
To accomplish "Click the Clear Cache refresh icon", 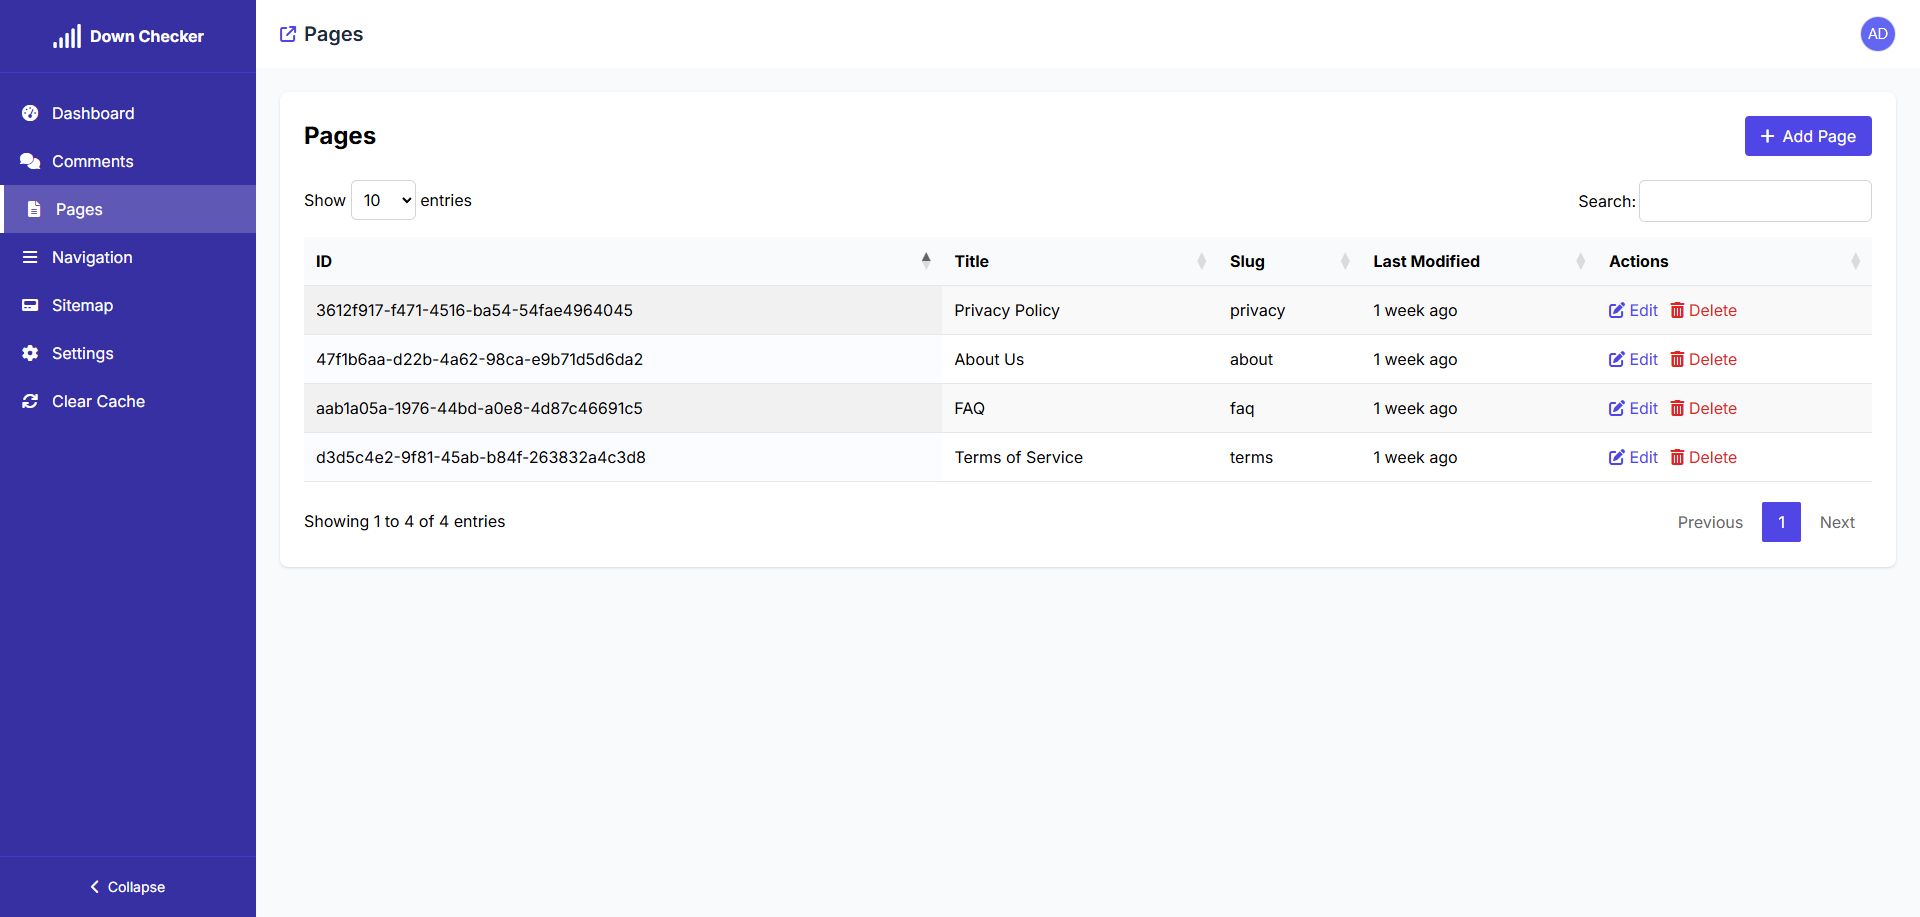I will click(x=30, y=401).
